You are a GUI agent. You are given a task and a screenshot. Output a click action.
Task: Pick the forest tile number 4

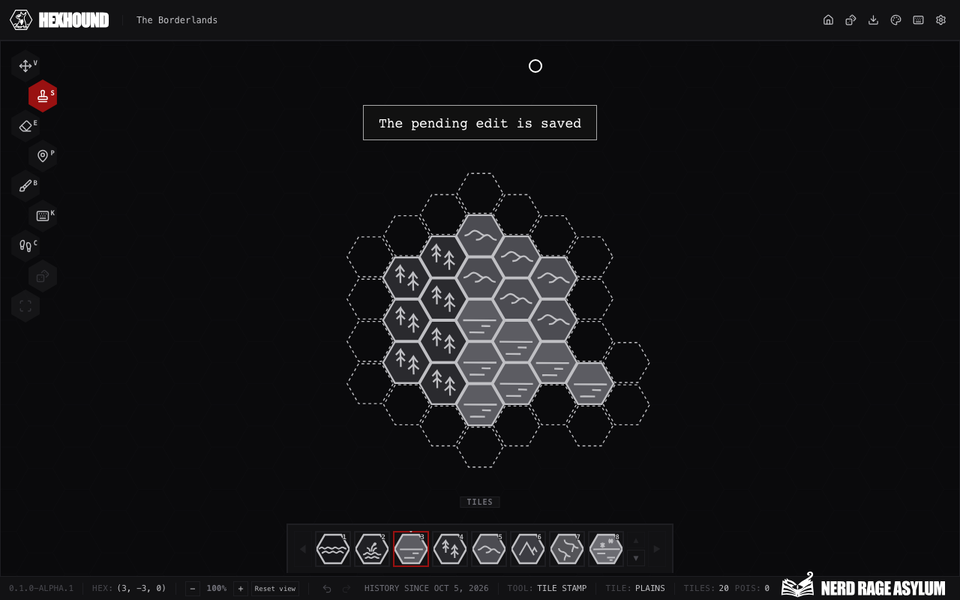point(450,549)
